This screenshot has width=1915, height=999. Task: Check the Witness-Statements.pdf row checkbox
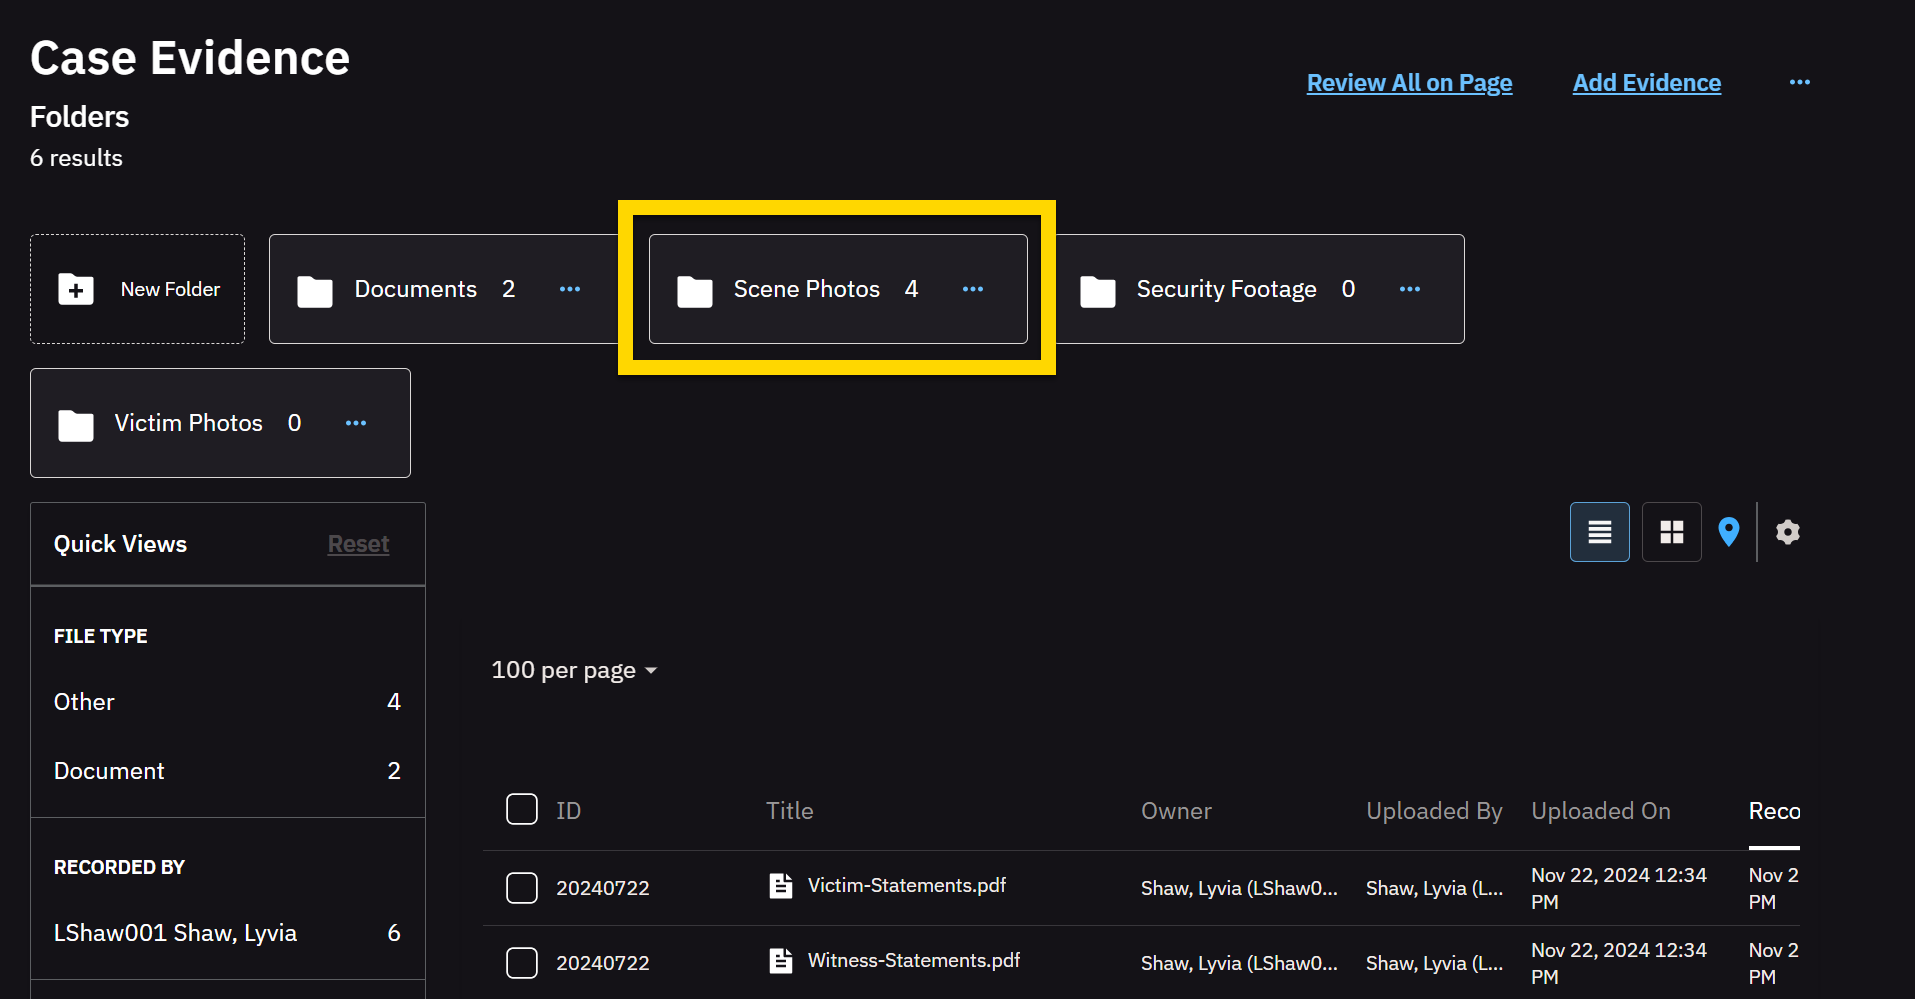[522, 963]
